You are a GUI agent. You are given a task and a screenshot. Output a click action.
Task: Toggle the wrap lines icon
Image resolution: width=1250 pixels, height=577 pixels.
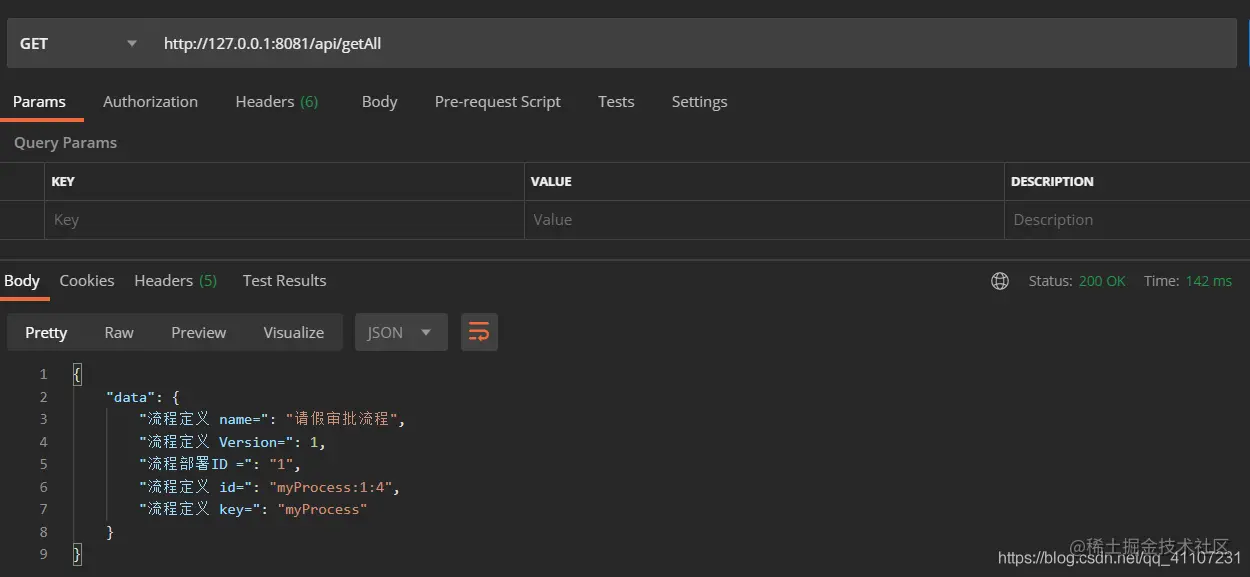coord(479,332)
